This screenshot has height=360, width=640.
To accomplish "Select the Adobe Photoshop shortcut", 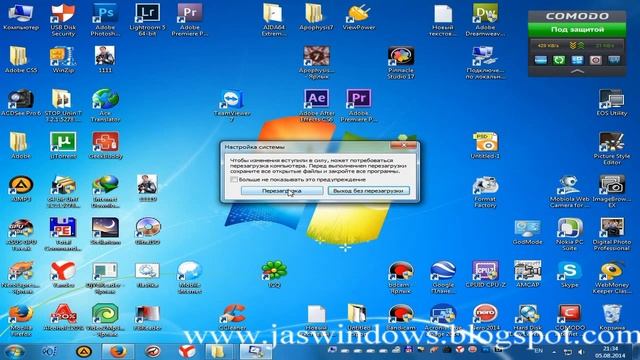I will coord(105,20).
